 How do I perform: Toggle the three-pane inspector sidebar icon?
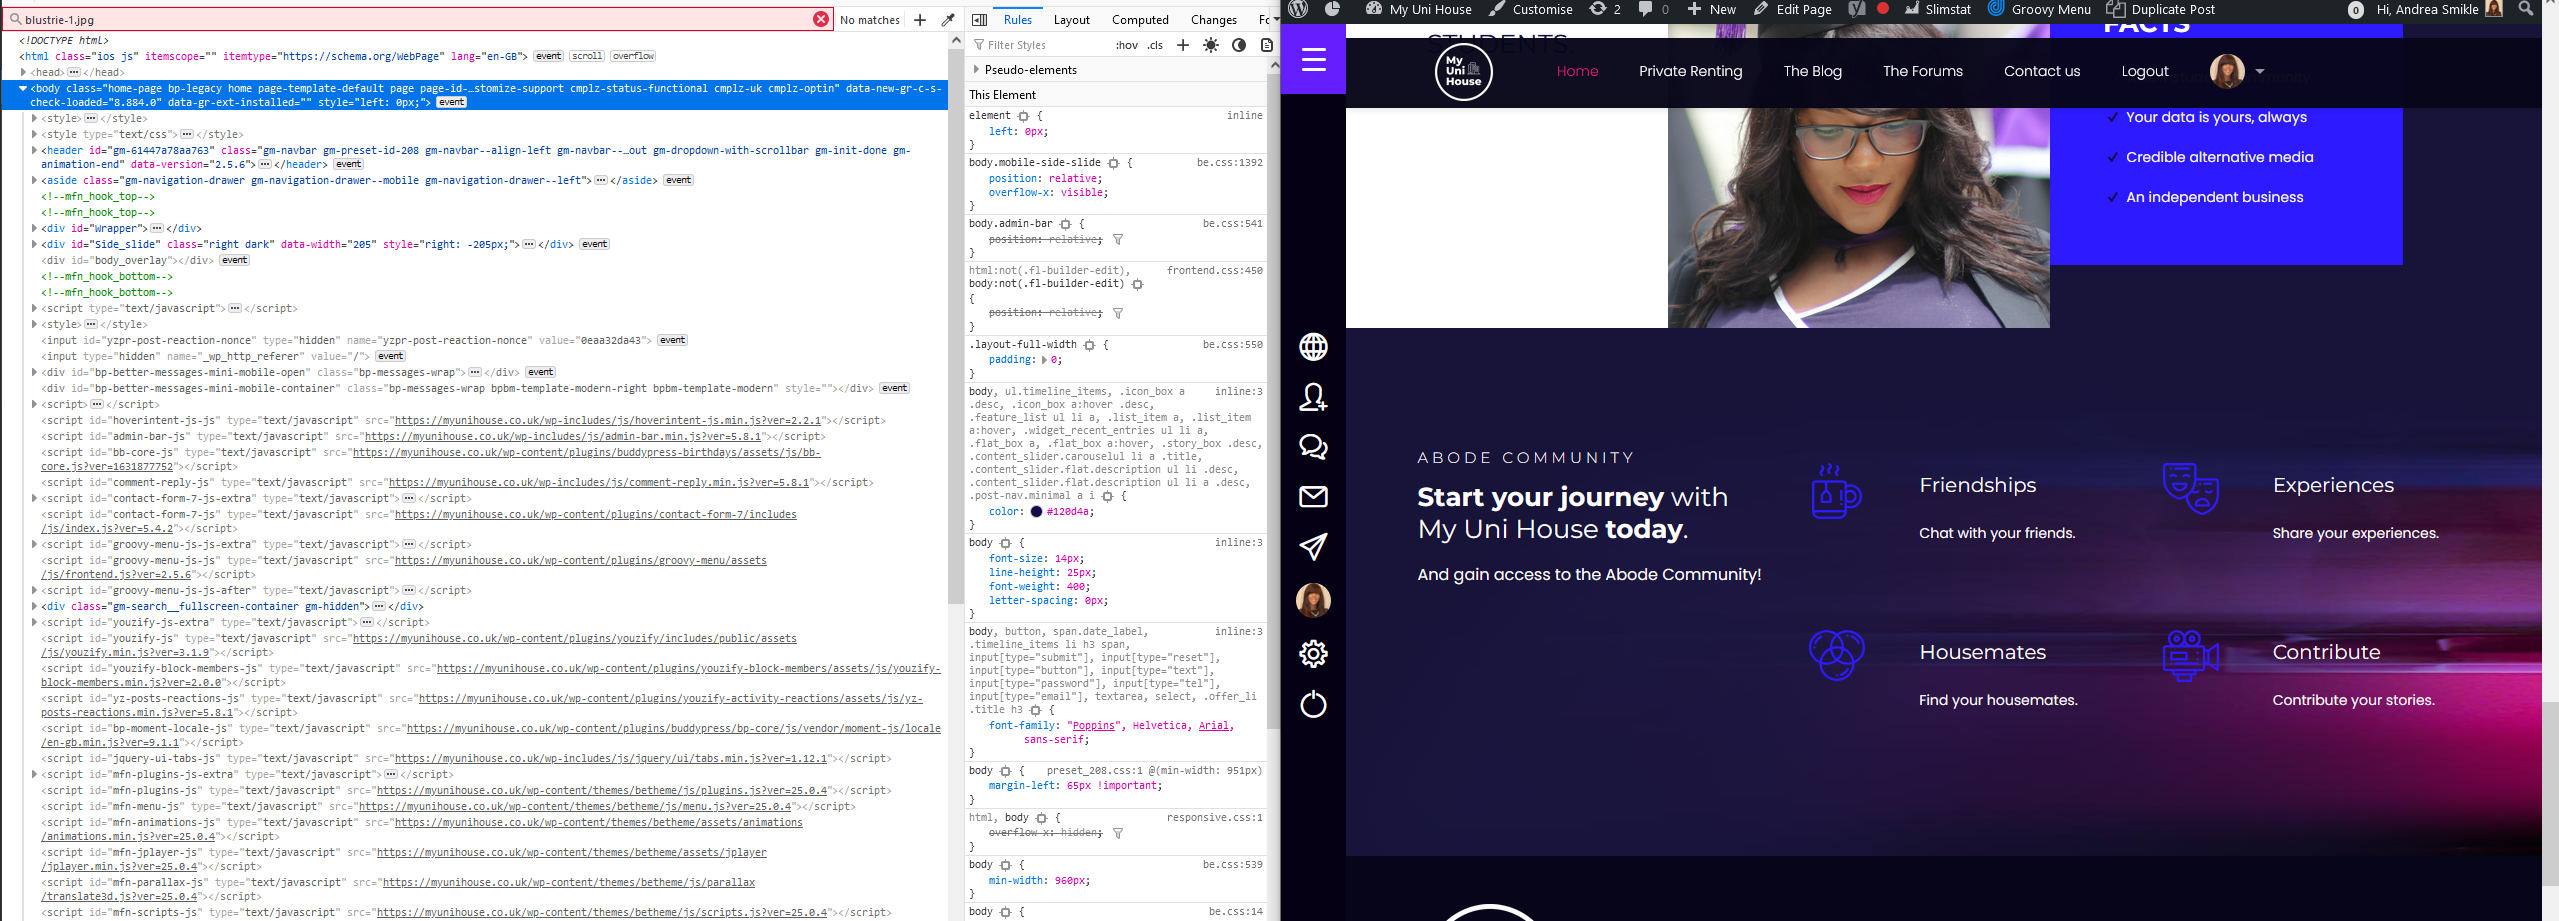tap(980, 20)
